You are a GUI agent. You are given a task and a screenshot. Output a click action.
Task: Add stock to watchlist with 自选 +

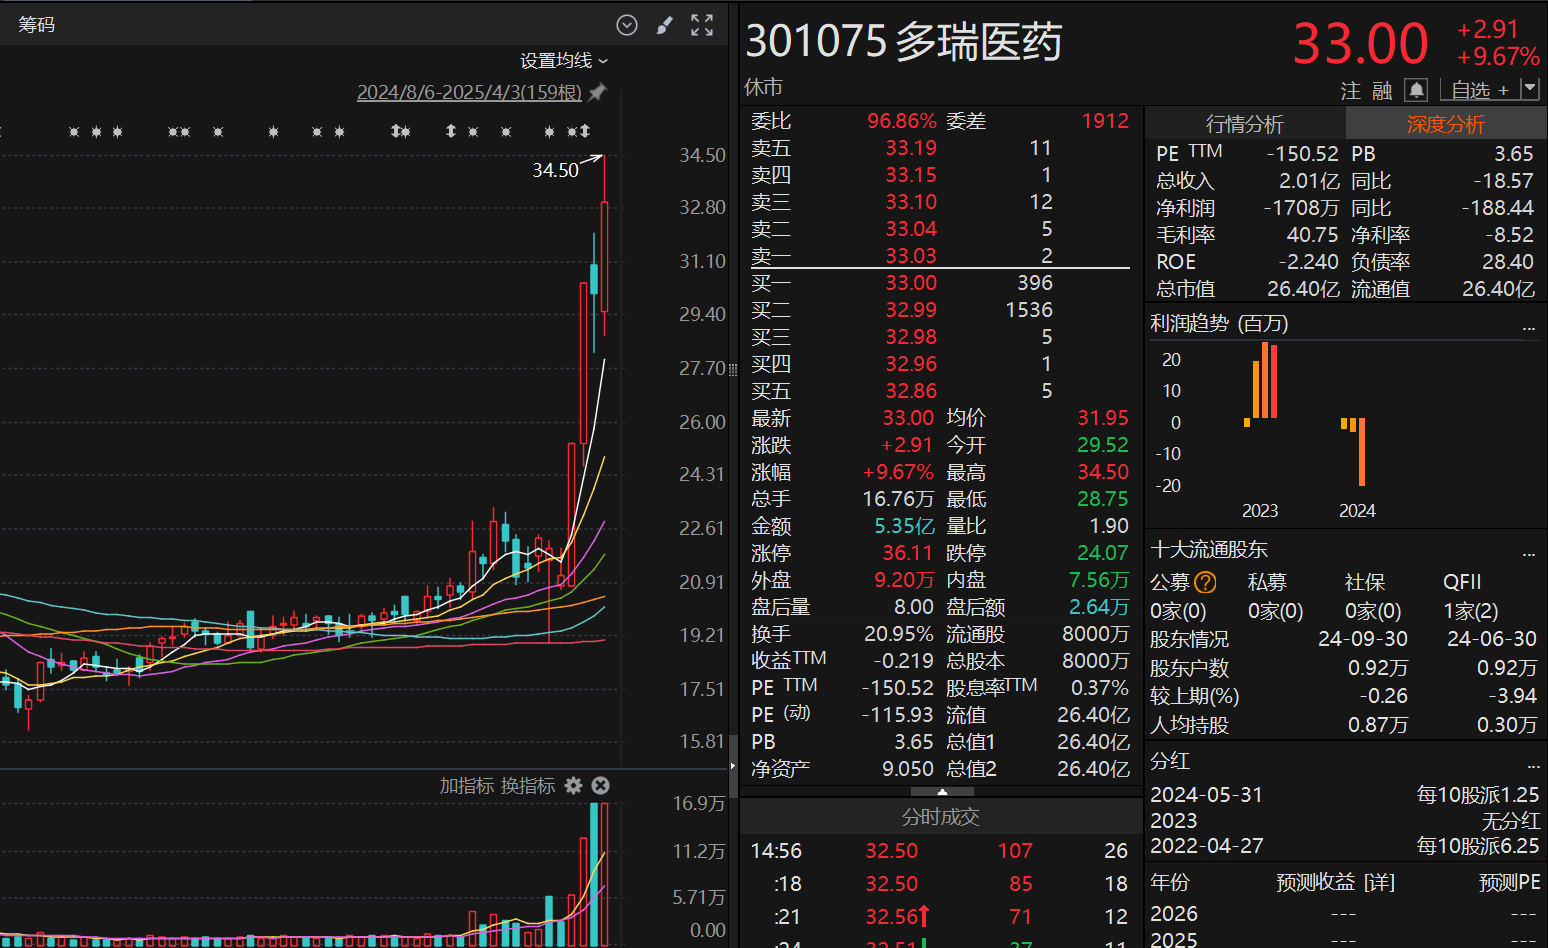[1479, 91]
